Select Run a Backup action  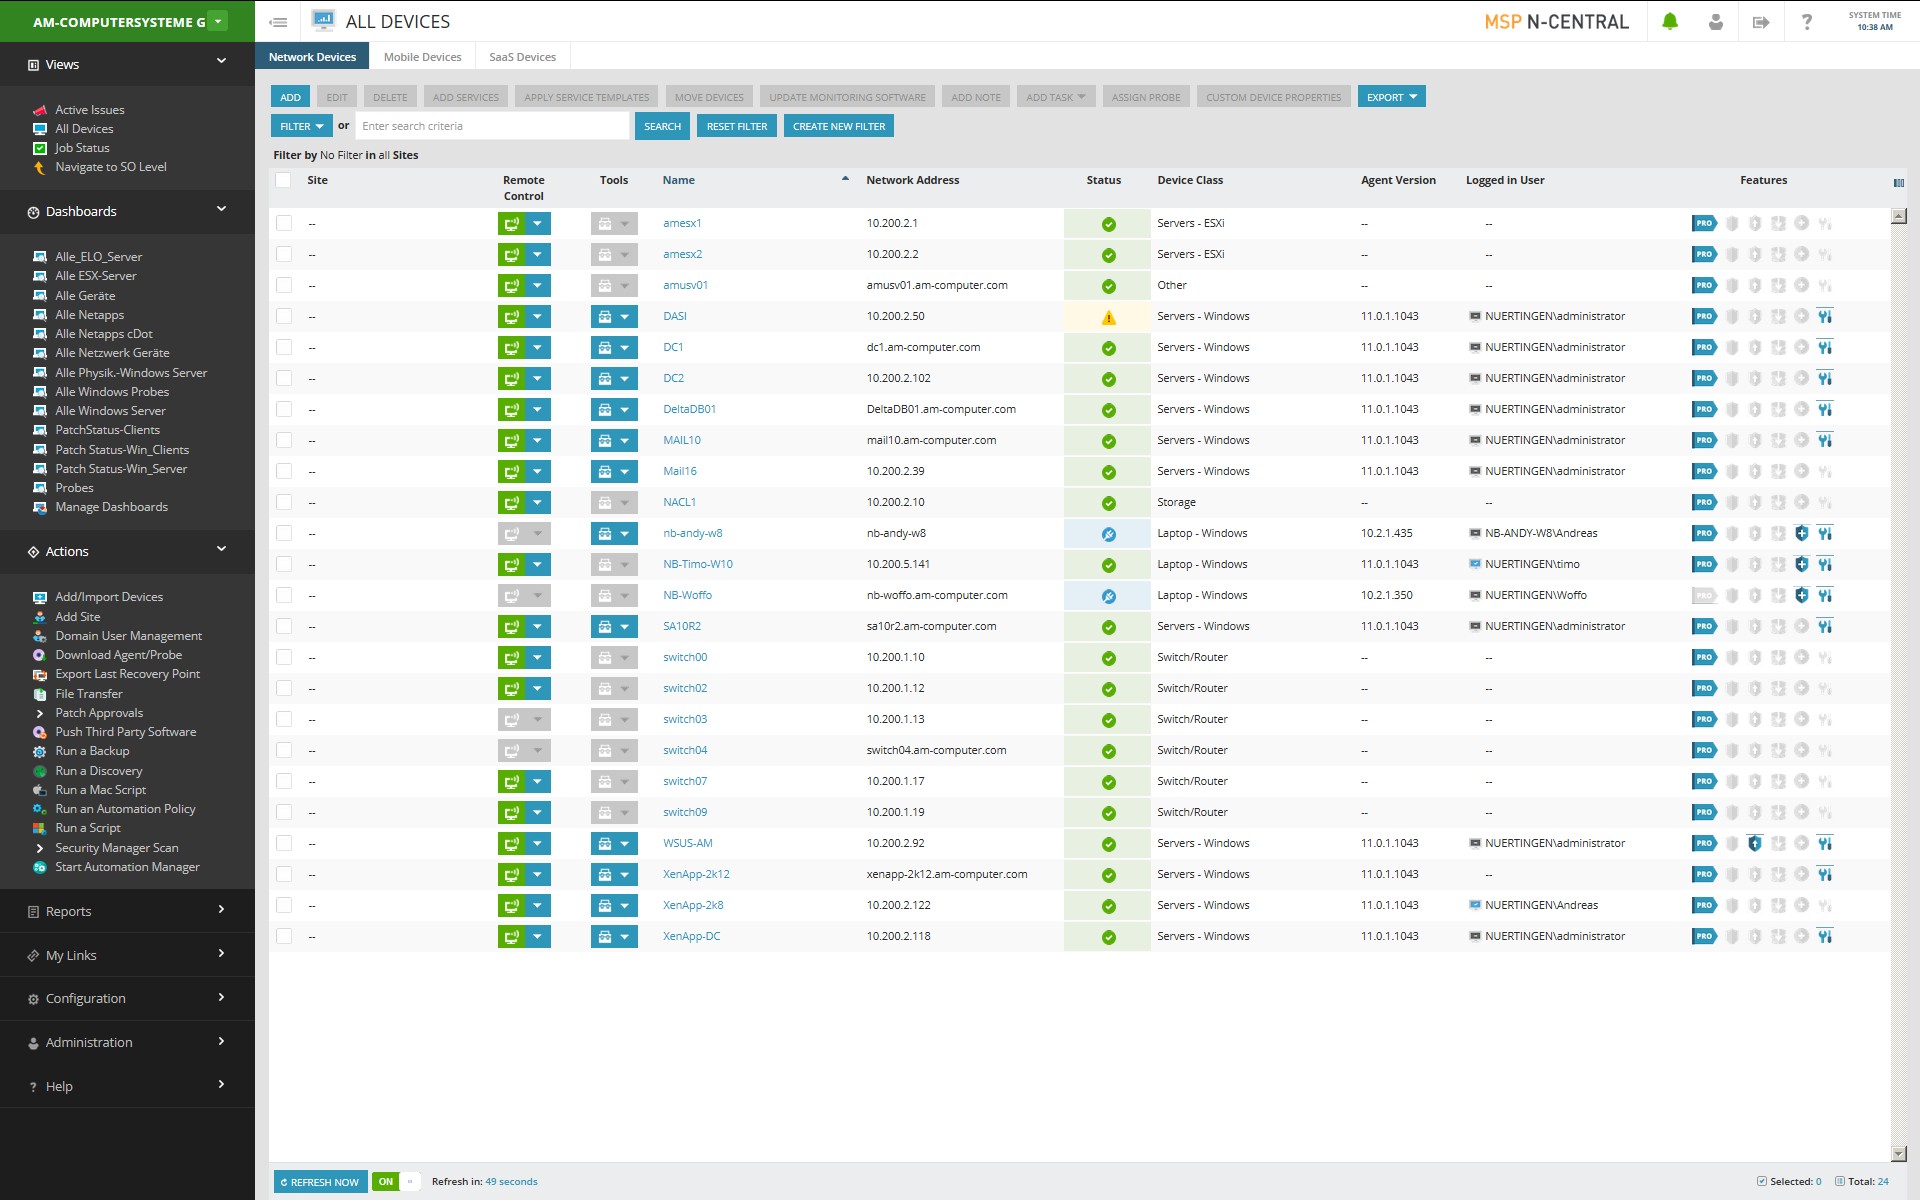point(92,751)
